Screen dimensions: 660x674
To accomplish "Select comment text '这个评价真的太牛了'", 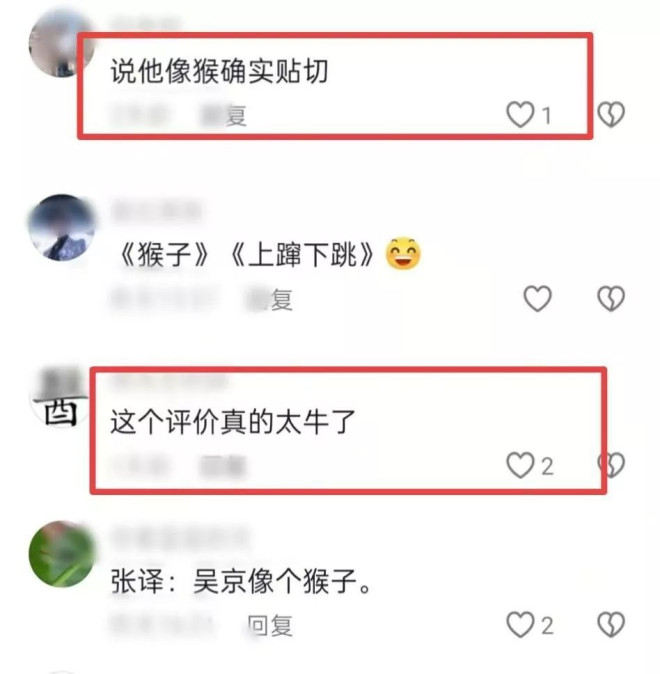I will 233,422.
